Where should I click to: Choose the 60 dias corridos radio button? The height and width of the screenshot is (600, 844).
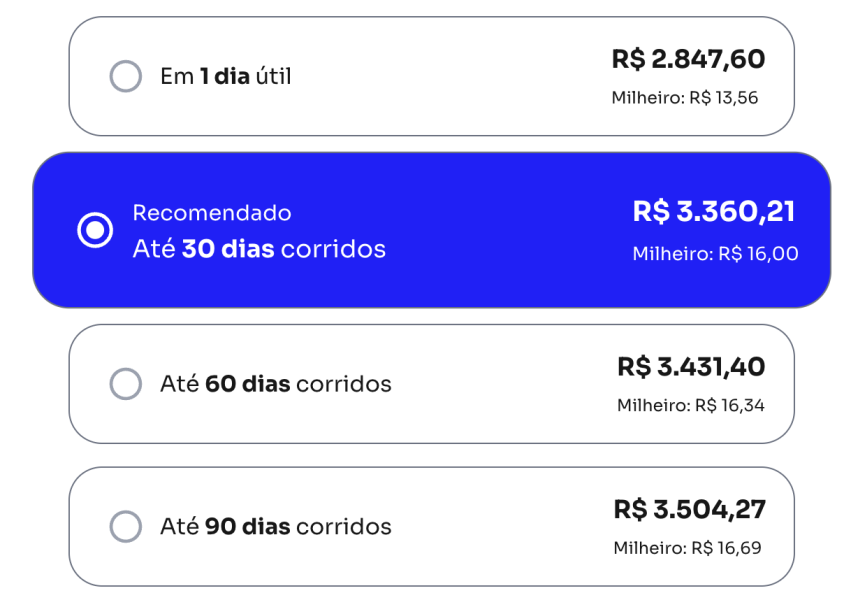point(125,384)
